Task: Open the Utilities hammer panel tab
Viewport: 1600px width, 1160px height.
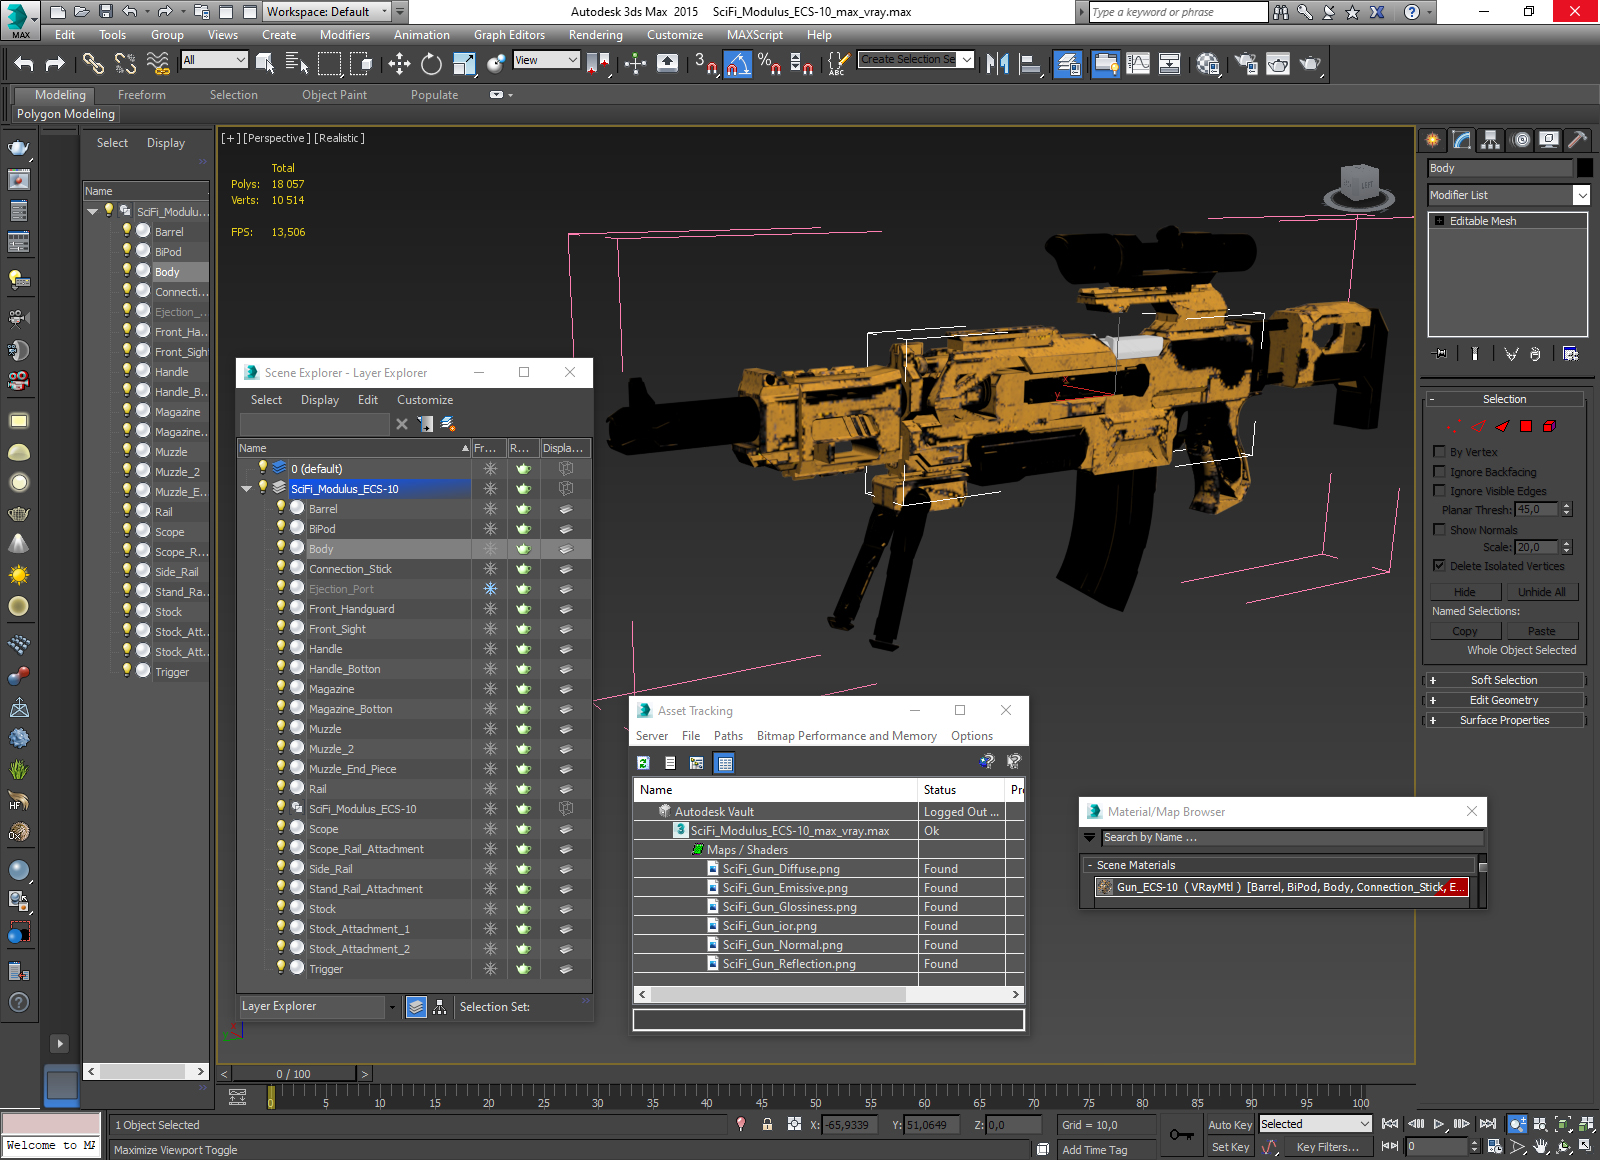Action: 1578,140
